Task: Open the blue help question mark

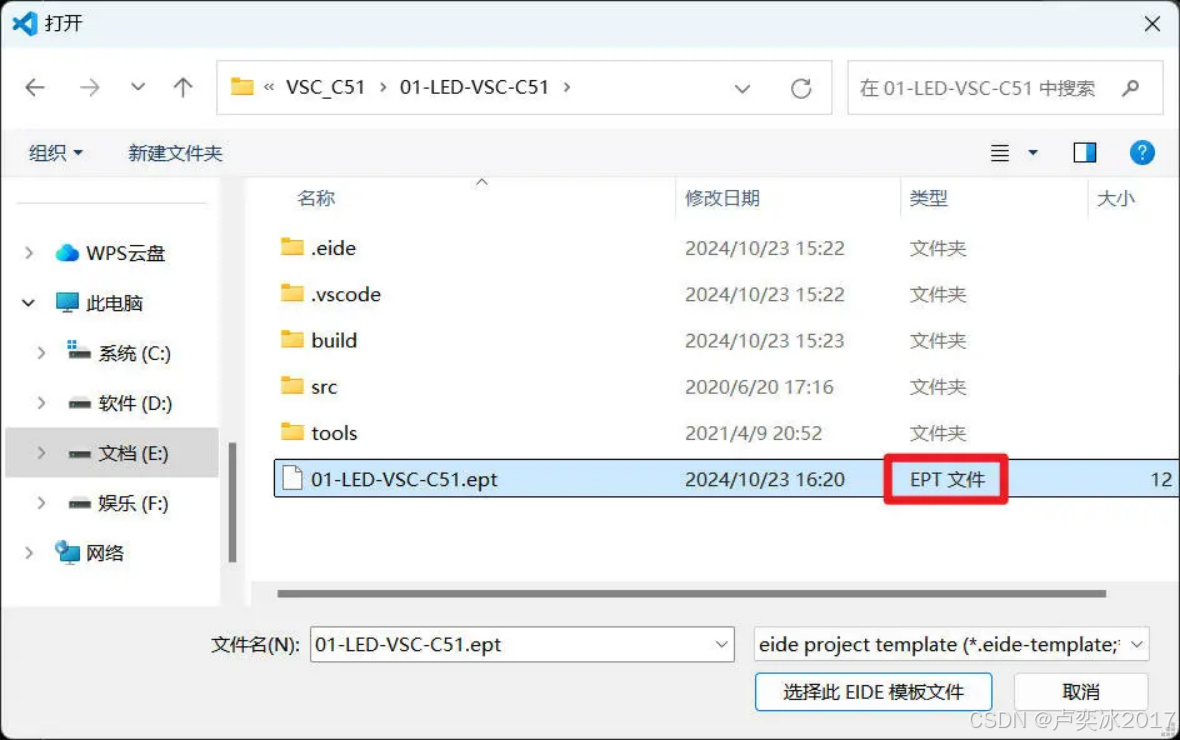Action: click(x=1142, y=153)
